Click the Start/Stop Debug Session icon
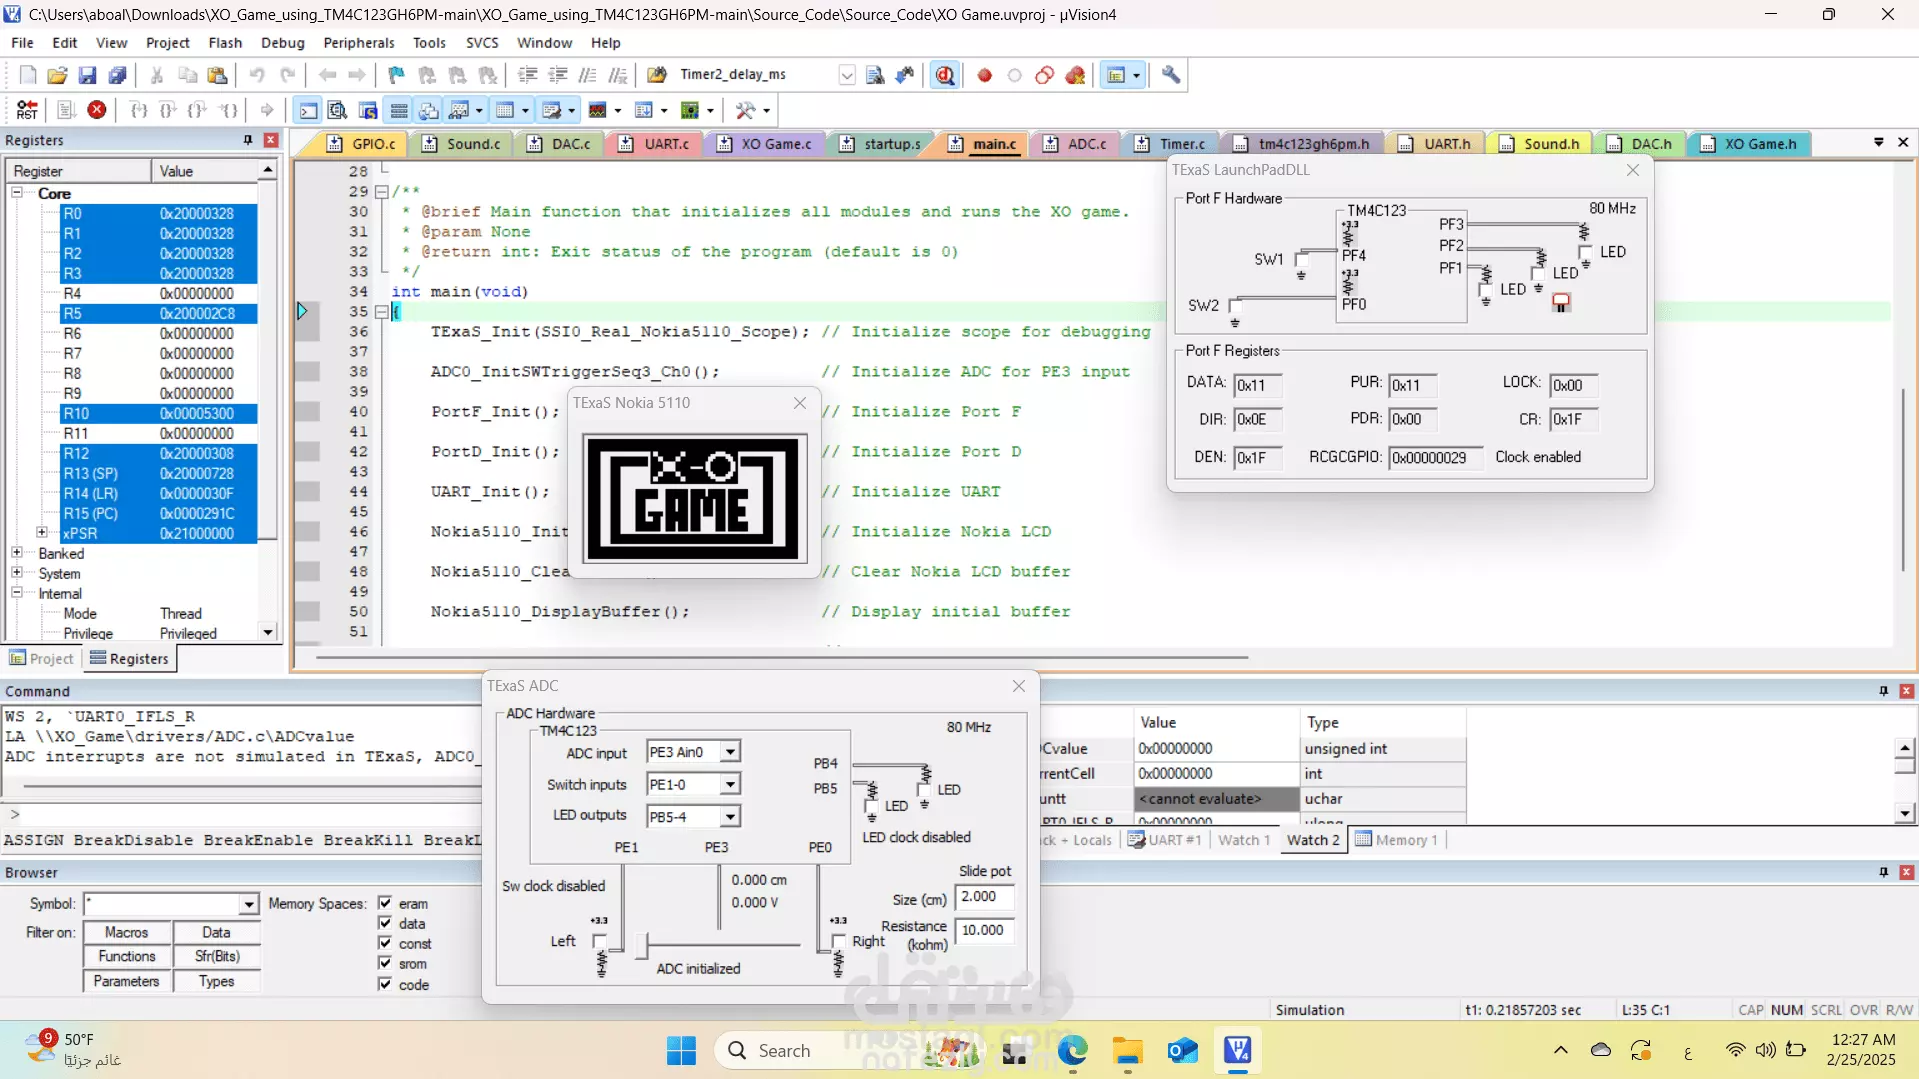 point(945,75)
